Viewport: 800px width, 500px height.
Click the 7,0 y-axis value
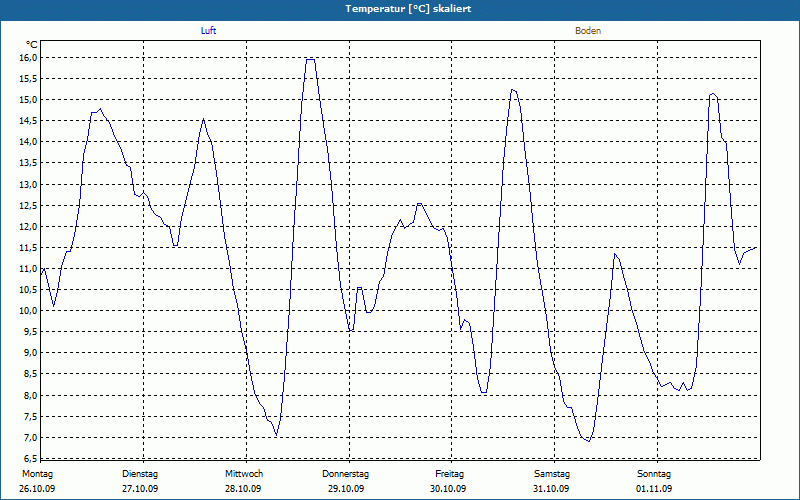[x=31, y=438]
